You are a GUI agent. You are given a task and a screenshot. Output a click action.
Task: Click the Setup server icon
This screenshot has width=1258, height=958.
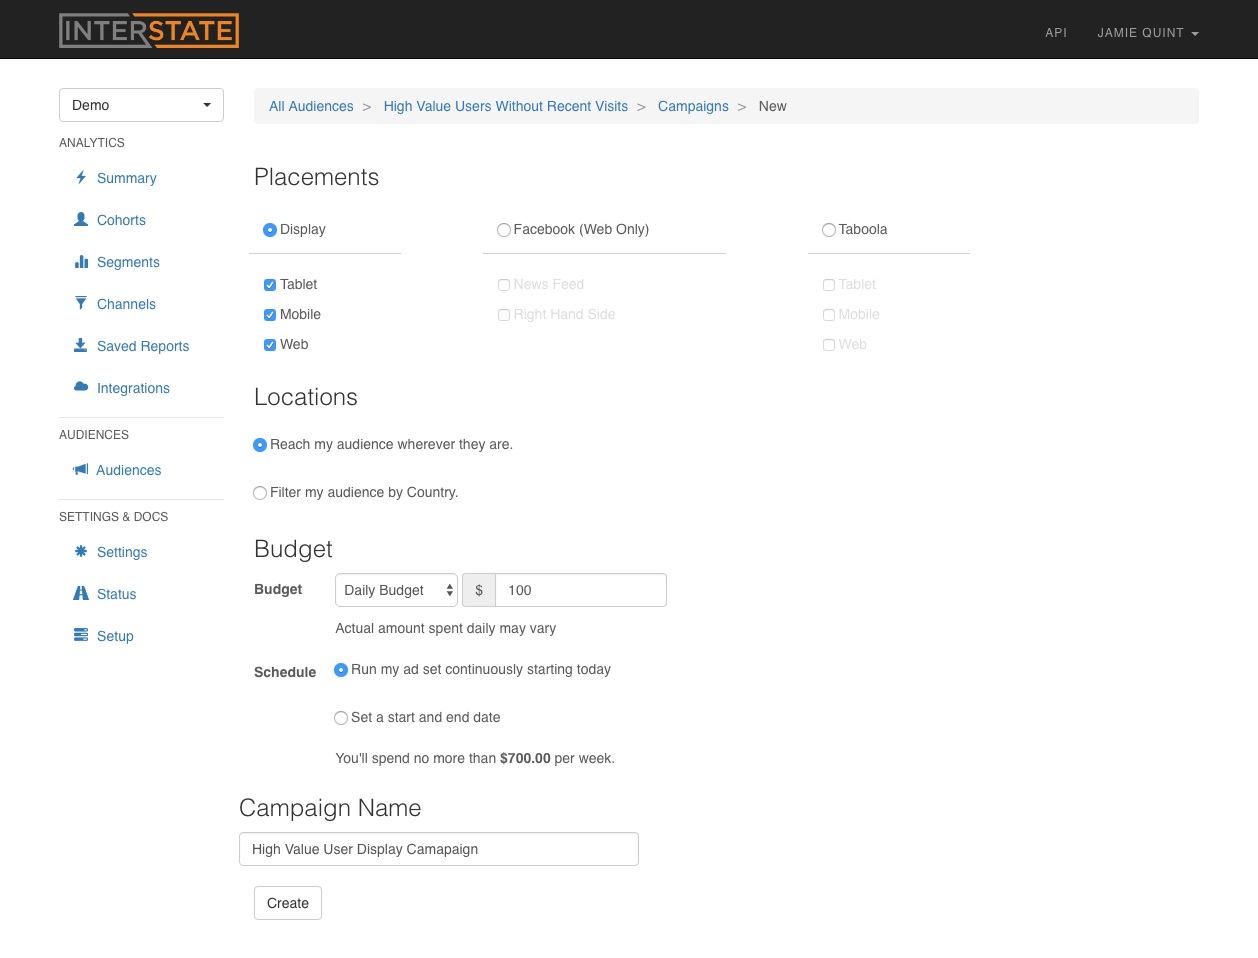coord(81,635)
